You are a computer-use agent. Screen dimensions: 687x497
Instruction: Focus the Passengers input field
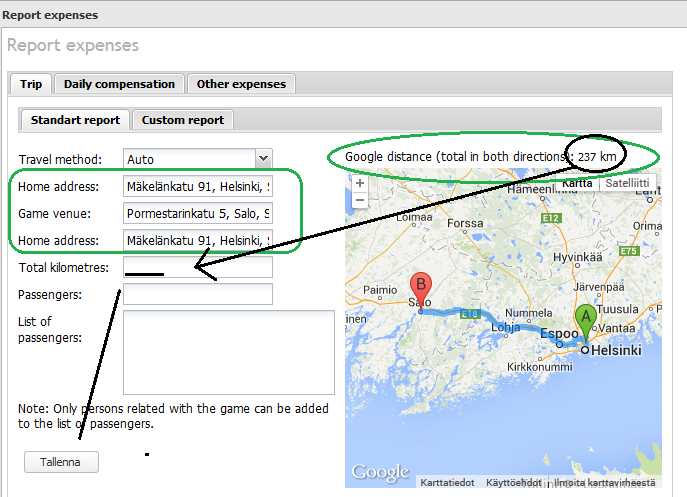198,294
